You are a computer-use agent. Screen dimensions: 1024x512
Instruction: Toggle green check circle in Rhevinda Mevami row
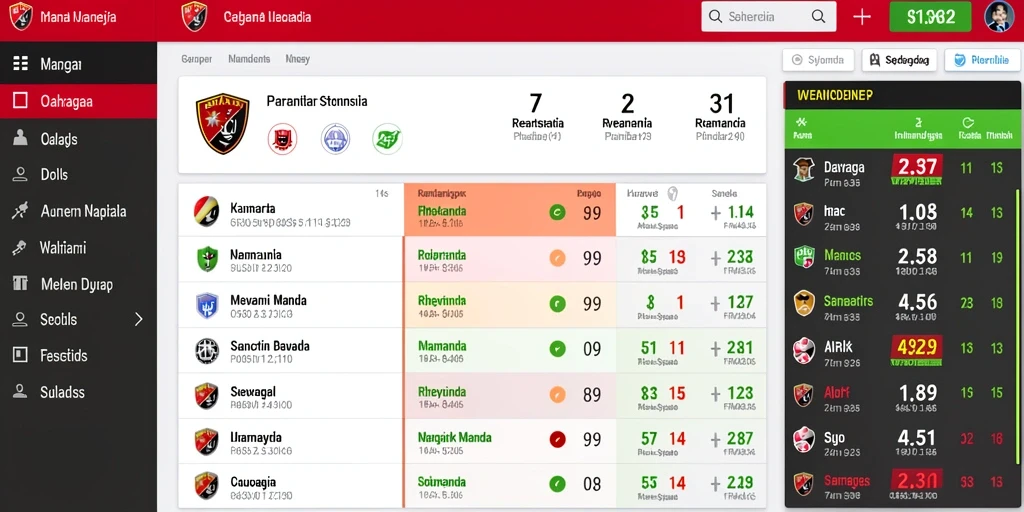(x=557, y=303)
